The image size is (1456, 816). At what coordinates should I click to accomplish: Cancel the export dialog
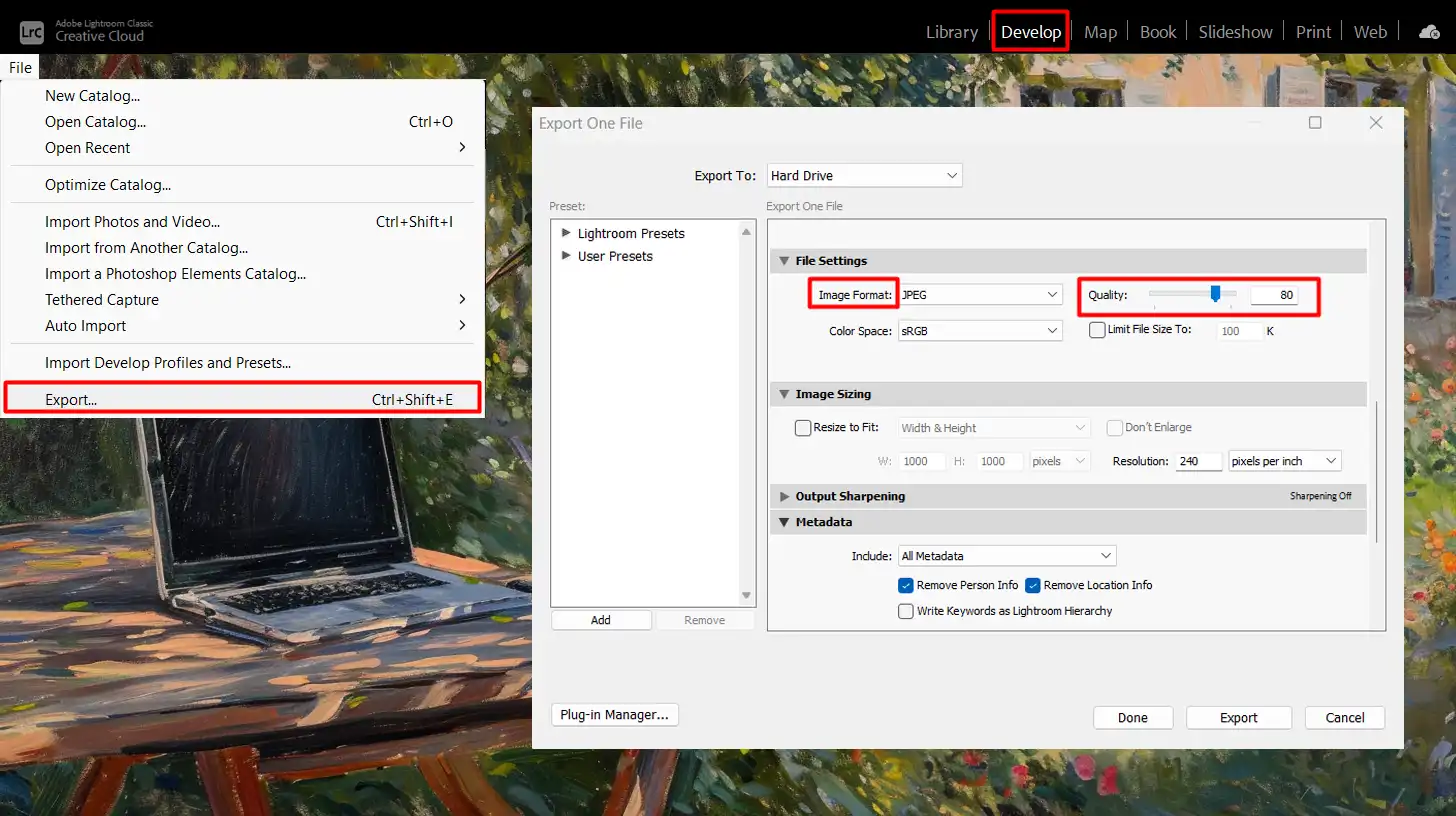(1345, 718)
